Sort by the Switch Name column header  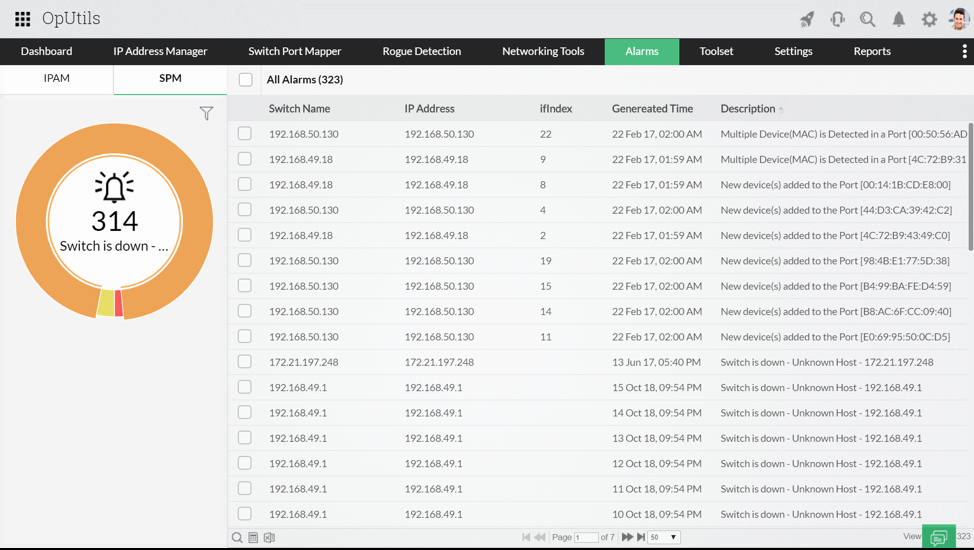[x=299, y=109]
